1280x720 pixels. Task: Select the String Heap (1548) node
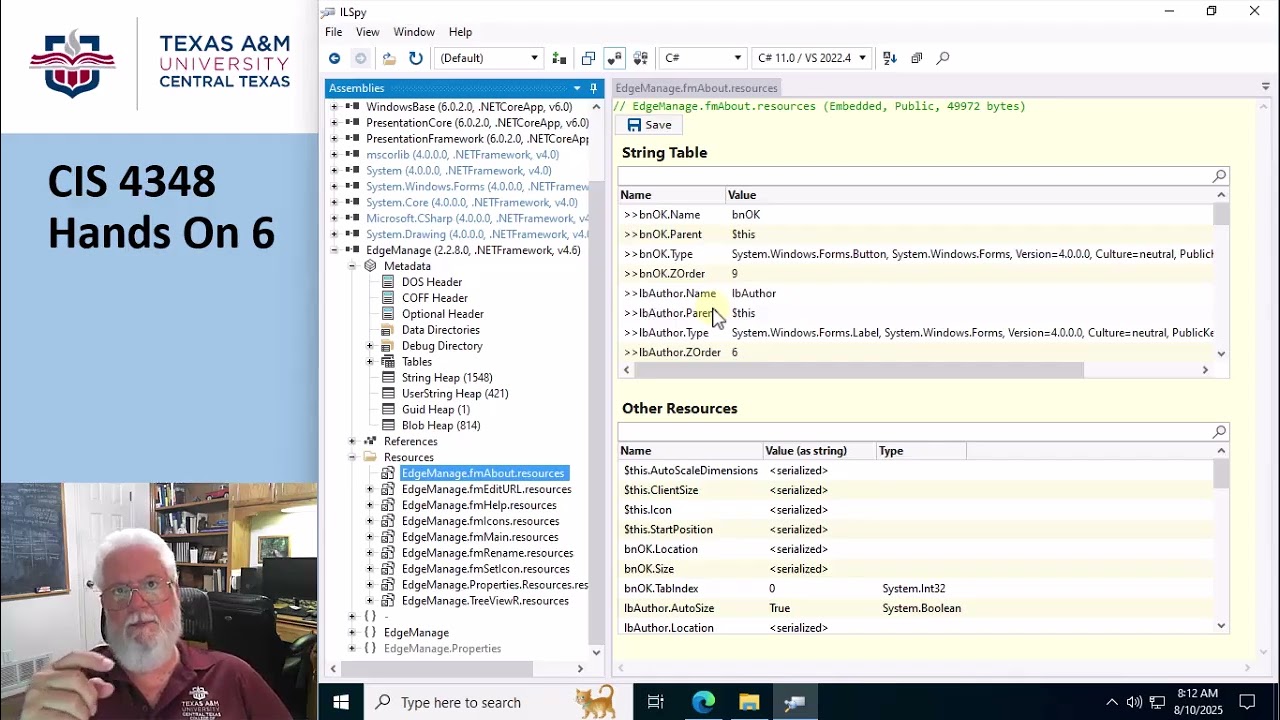pyautogui.click(x=447, y=378)
